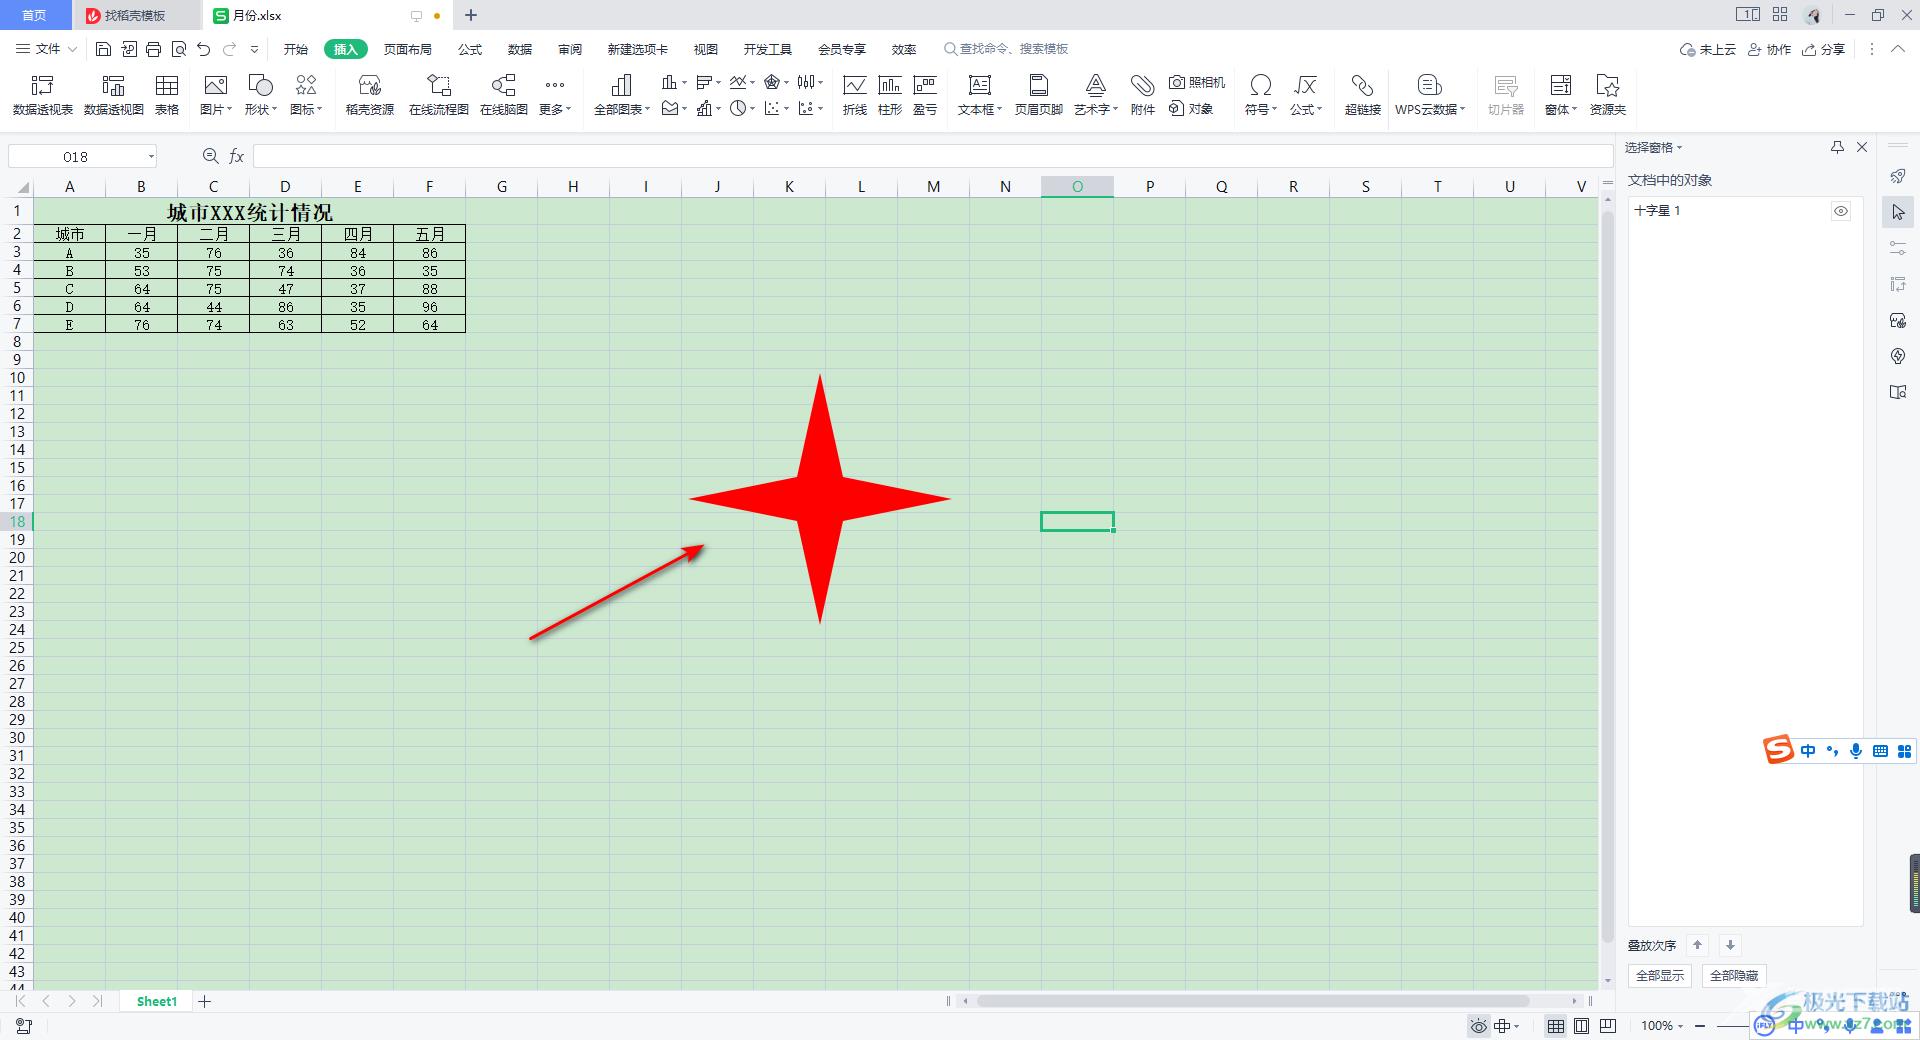Undo the last action
Screen dimensions: 1920x1040
(204, 49)
